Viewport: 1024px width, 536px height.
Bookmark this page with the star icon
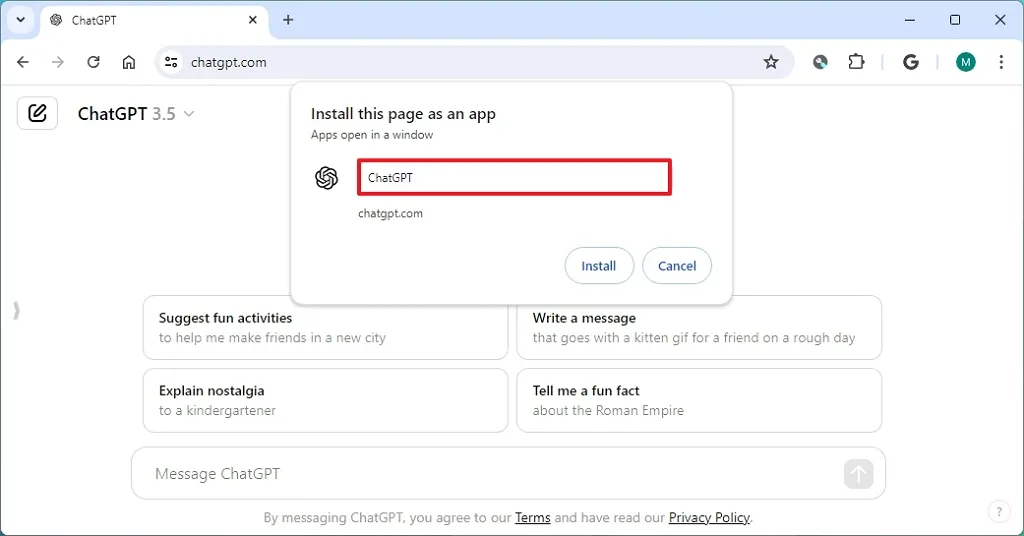coord(771,62)
